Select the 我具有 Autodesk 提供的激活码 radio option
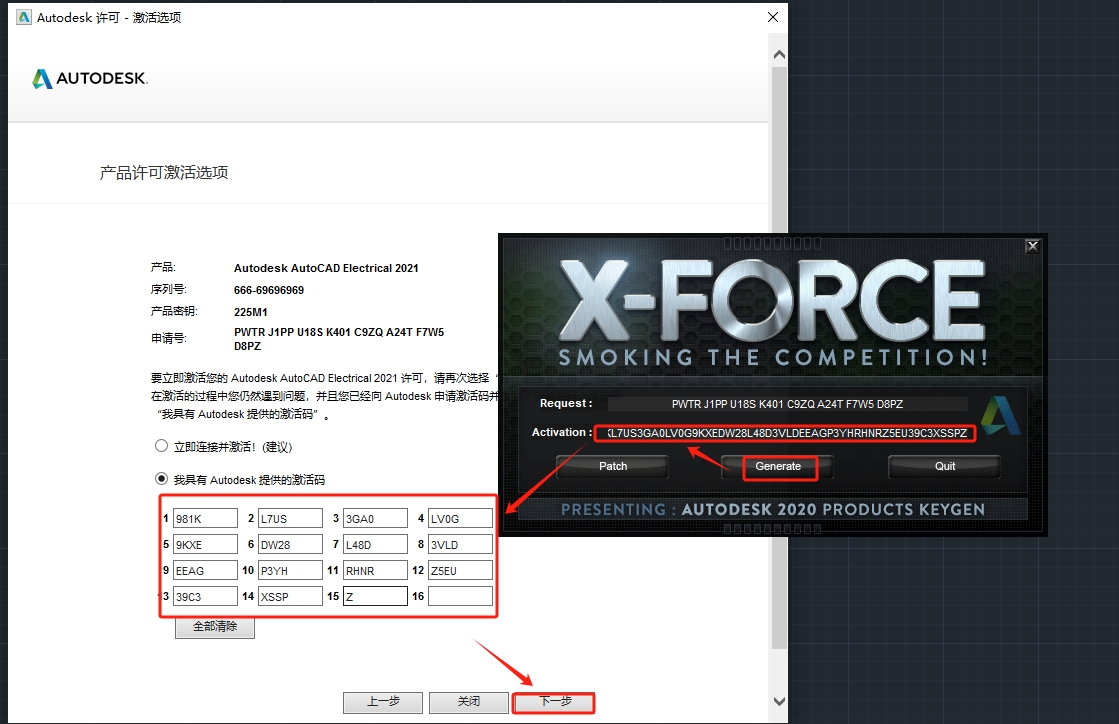Viewport: 1119px width, 724px height. pos(162,480)
